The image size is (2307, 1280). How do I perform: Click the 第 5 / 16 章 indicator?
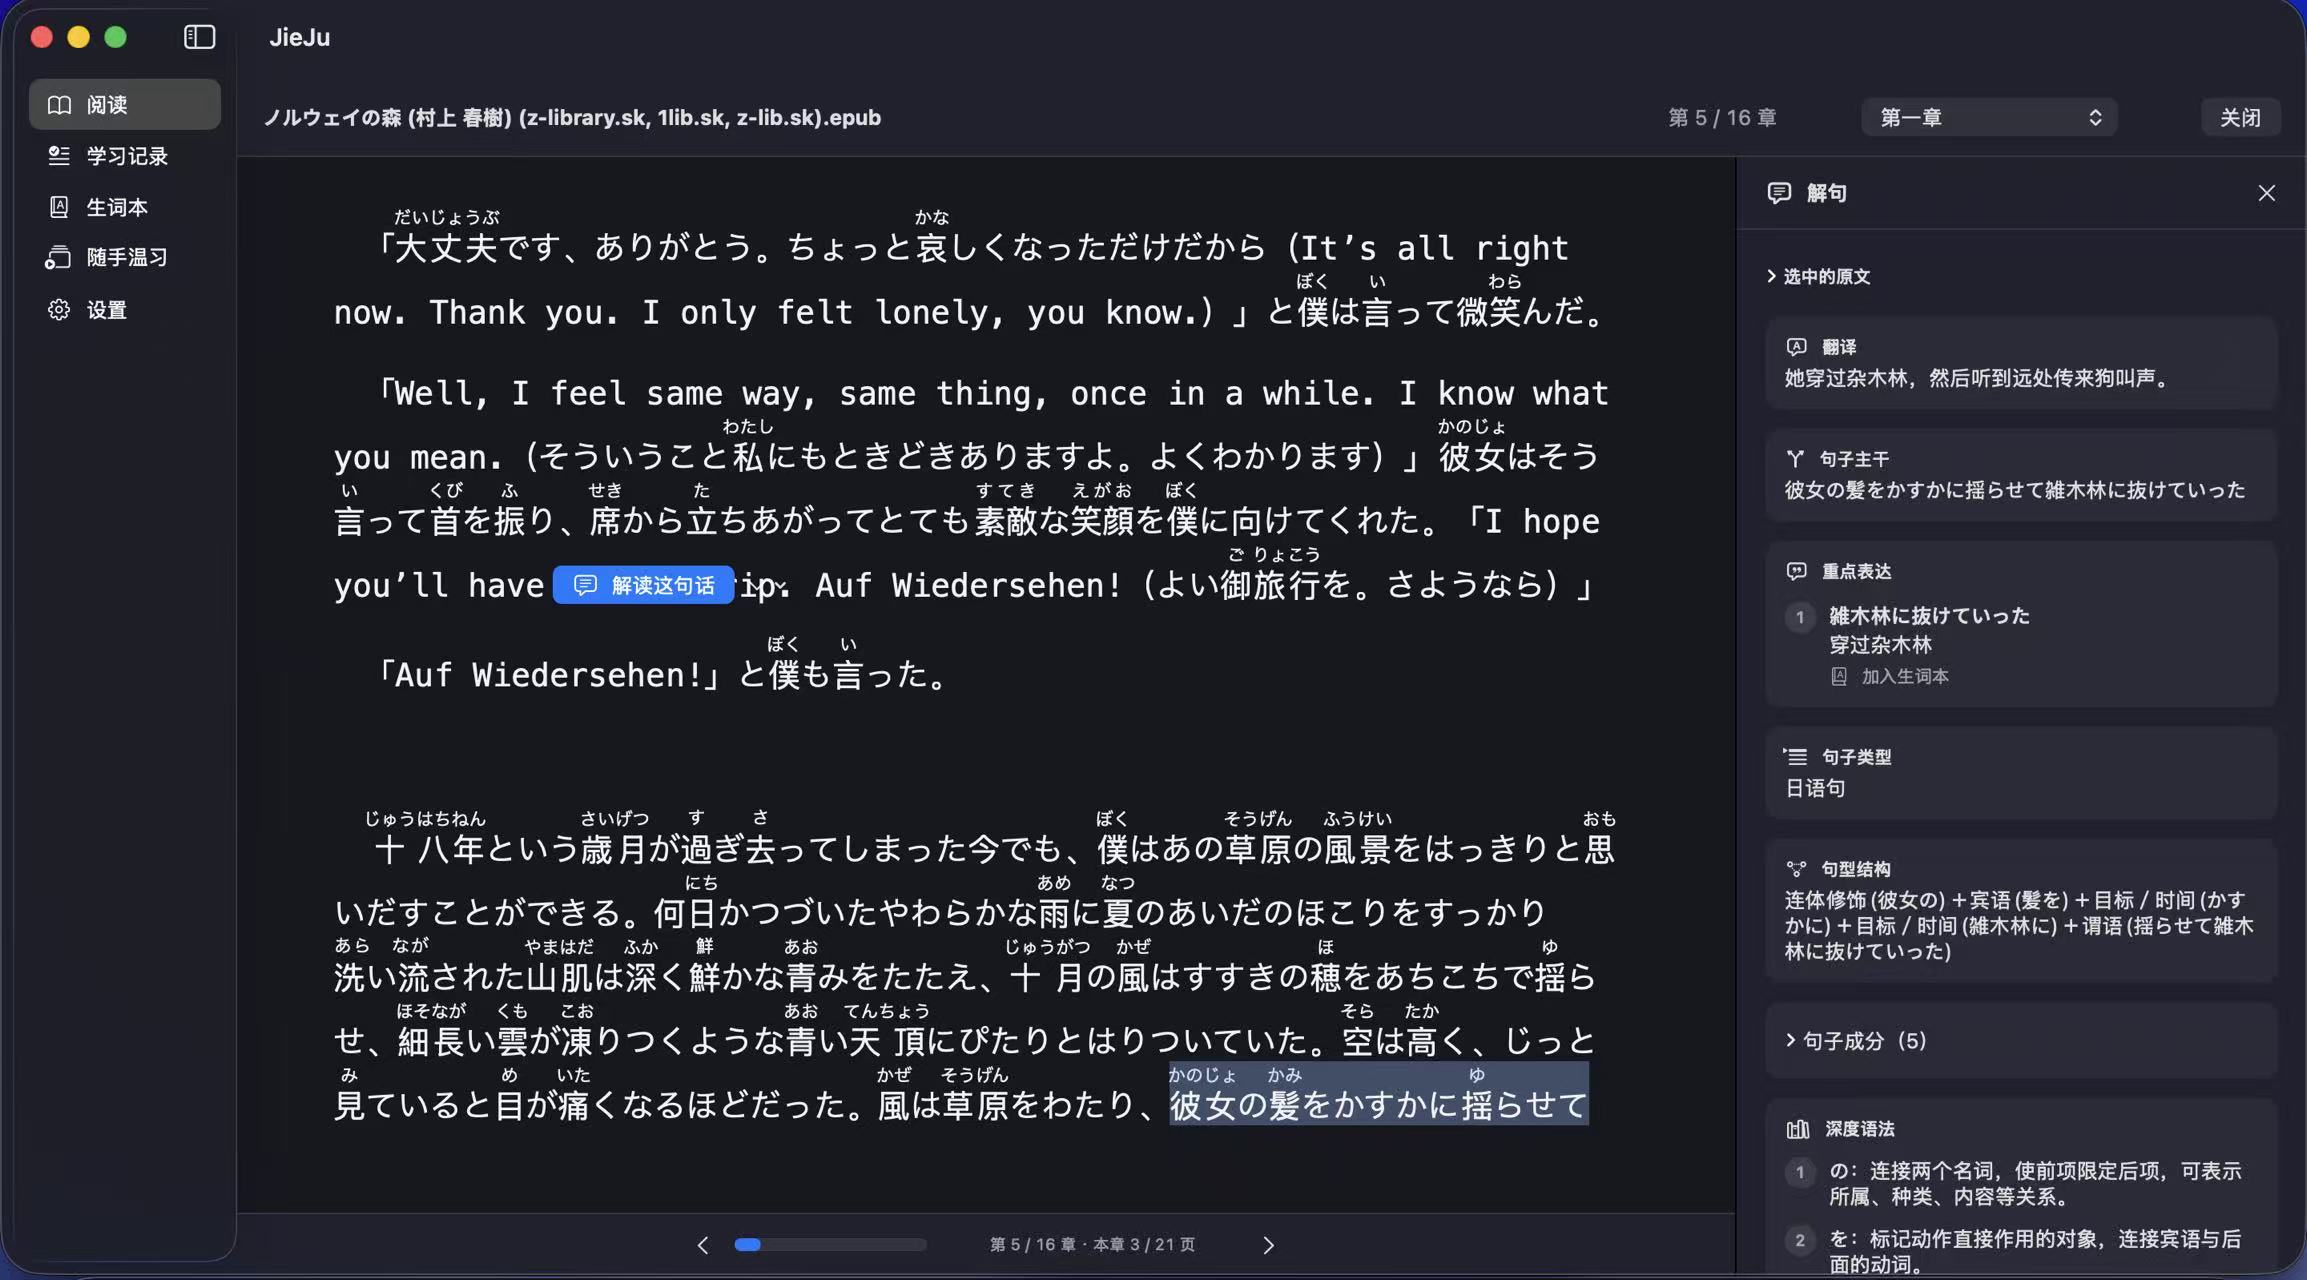[x=1722, y=117]
